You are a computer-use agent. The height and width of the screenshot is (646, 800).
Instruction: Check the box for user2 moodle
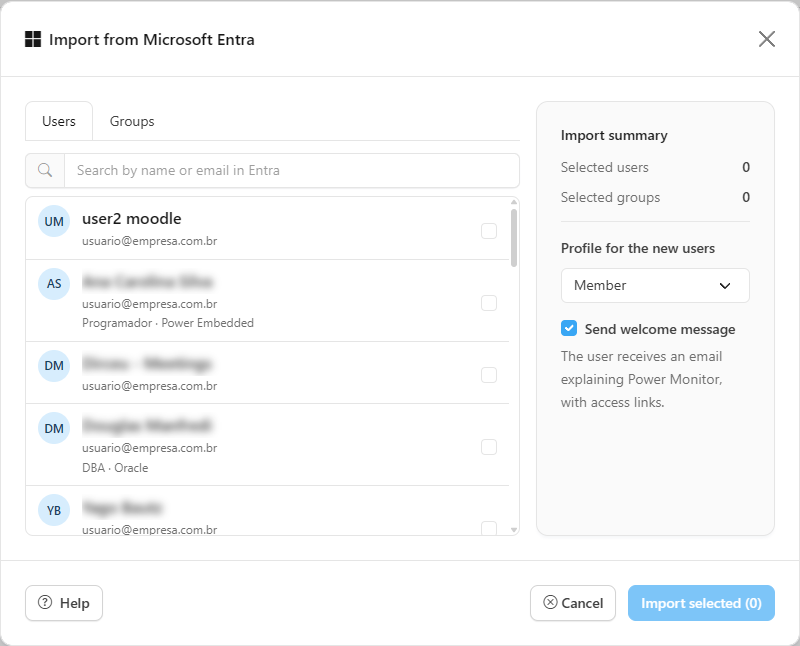tap(489, 231)
